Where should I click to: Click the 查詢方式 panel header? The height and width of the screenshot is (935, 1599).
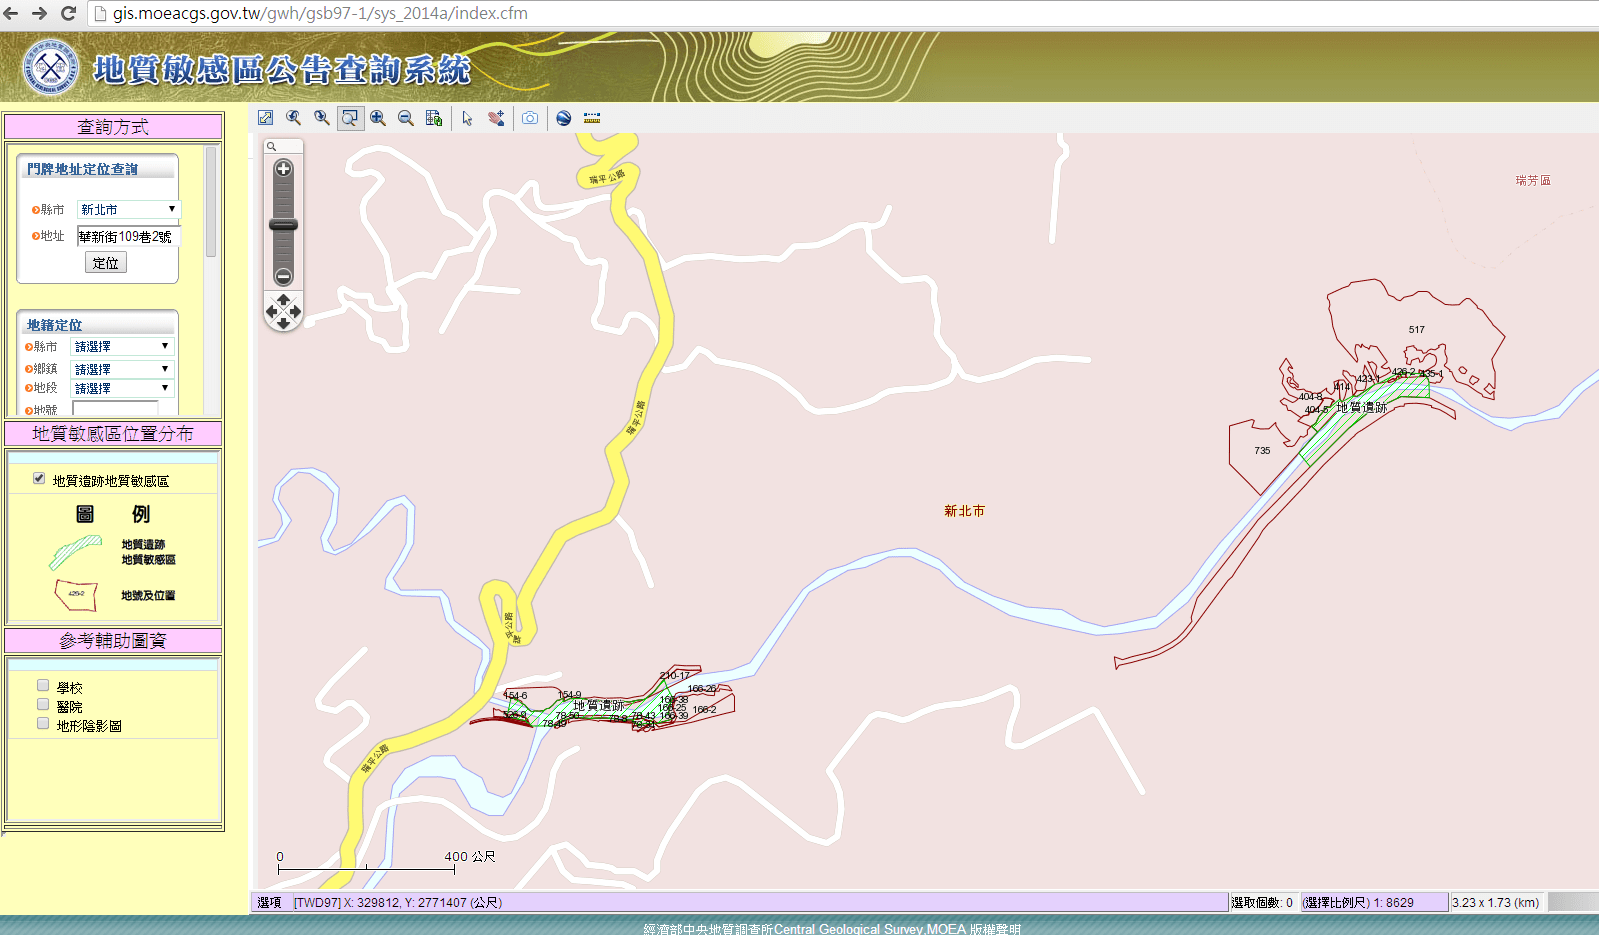point(113,127)
